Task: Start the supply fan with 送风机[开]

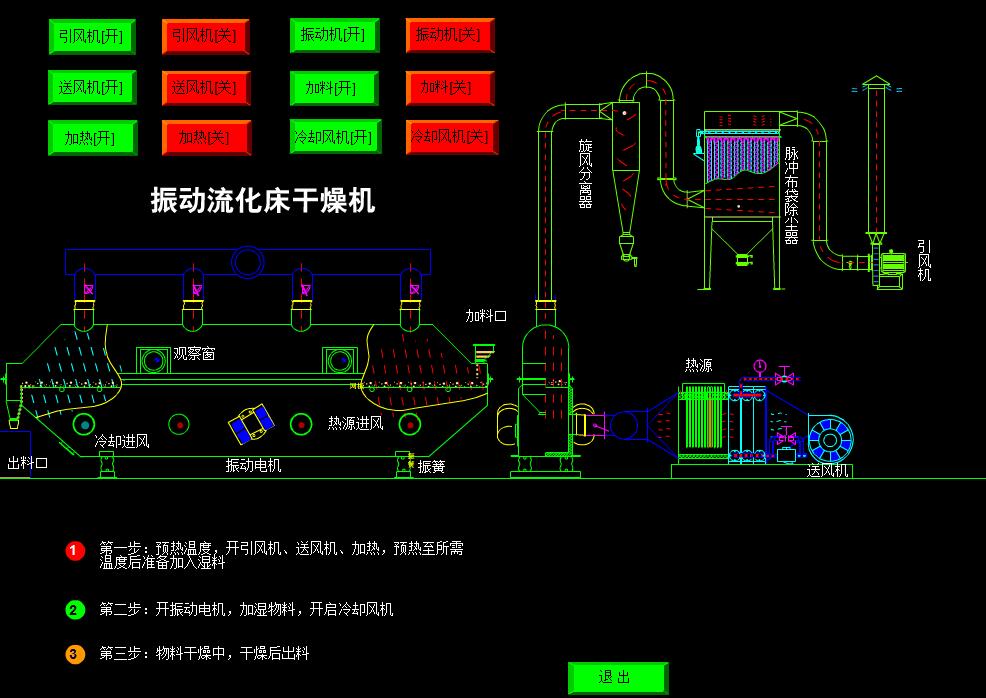Action: pos(92,87)
